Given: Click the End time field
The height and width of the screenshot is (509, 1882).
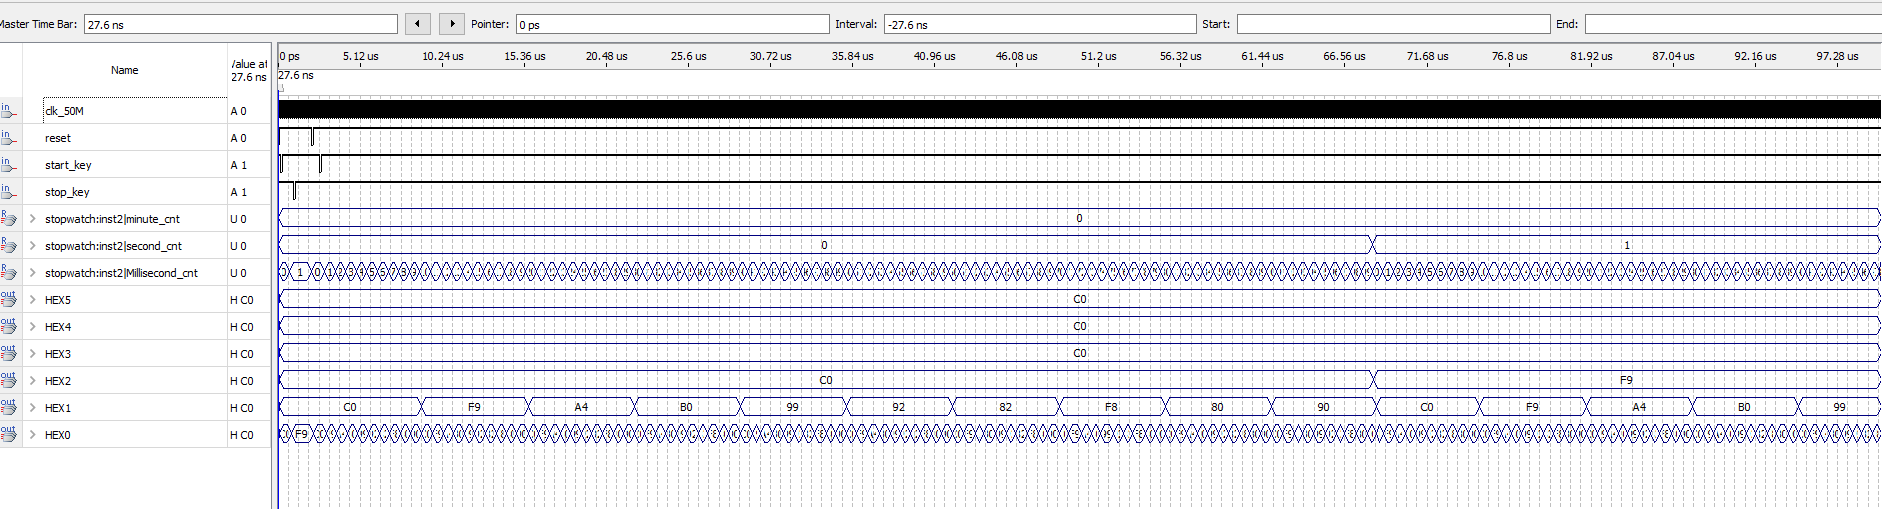Looking at the screenshot, I should click(x=1733, y=24).
